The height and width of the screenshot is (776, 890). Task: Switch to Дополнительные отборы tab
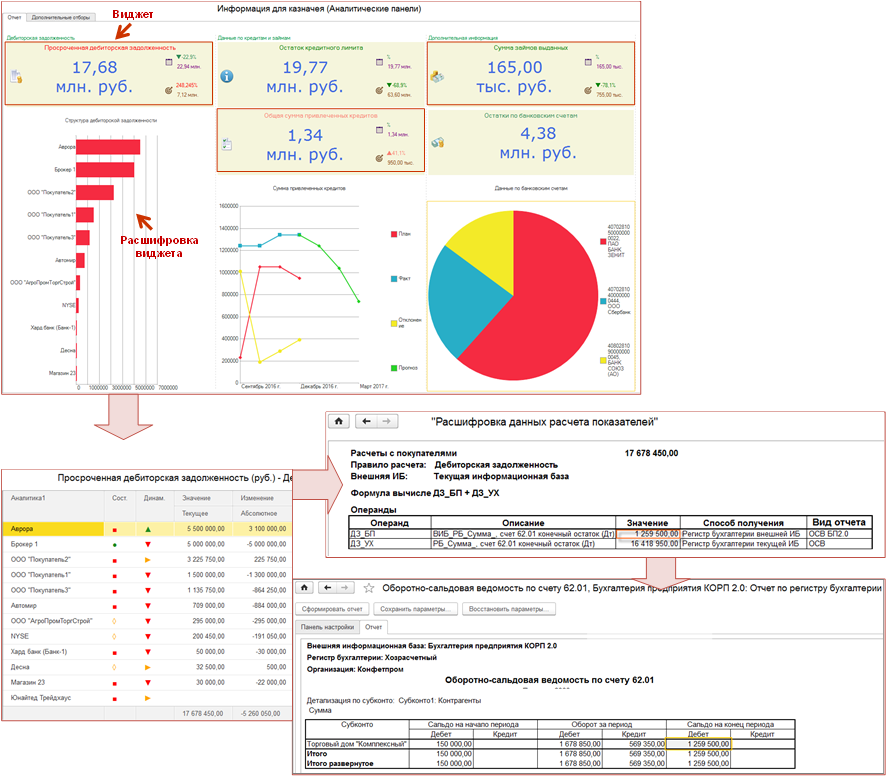point(62,18)
